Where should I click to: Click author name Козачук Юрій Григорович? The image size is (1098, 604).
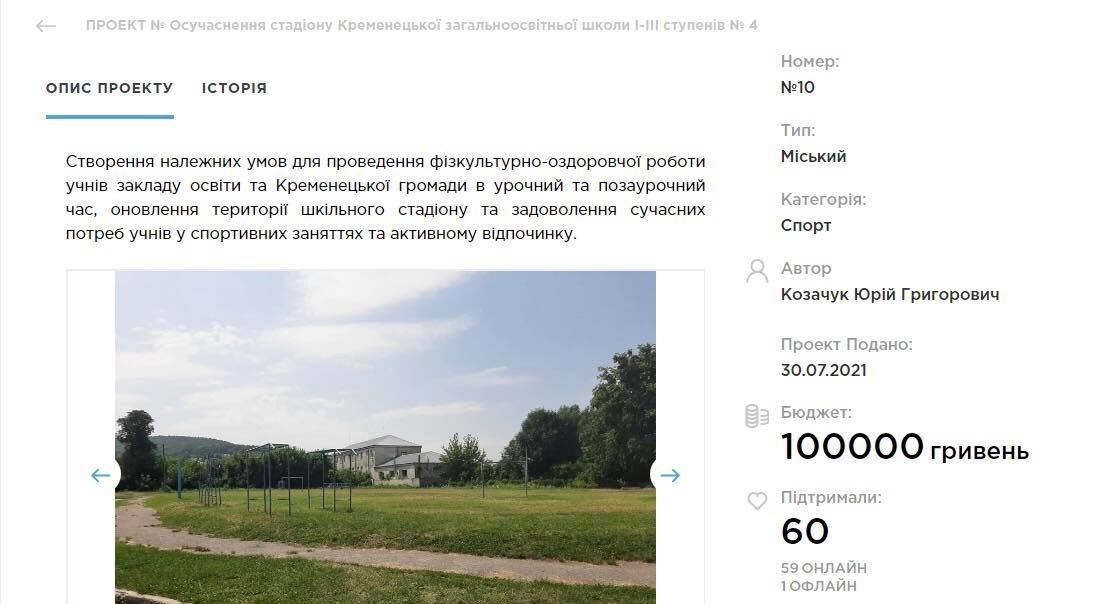tap(890, 295)
